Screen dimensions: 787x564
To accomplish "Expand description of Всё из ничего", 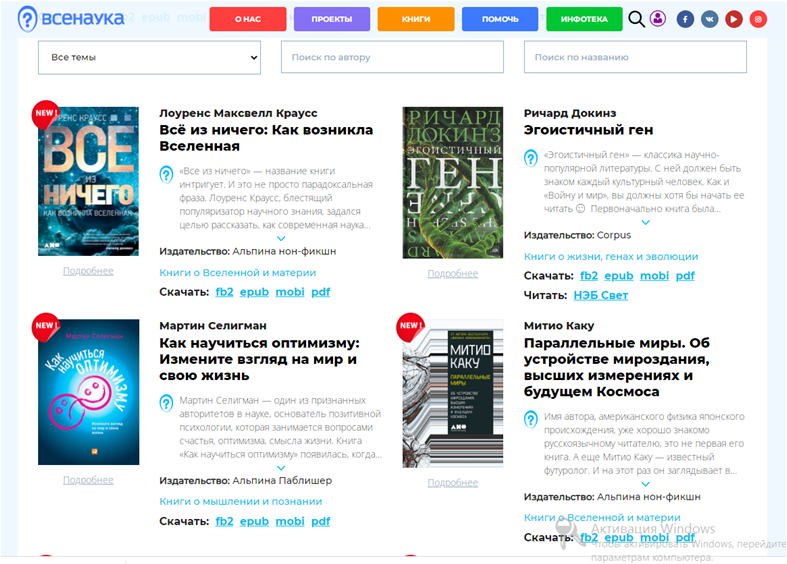I will pyautogui.click(x=281, y=238).
